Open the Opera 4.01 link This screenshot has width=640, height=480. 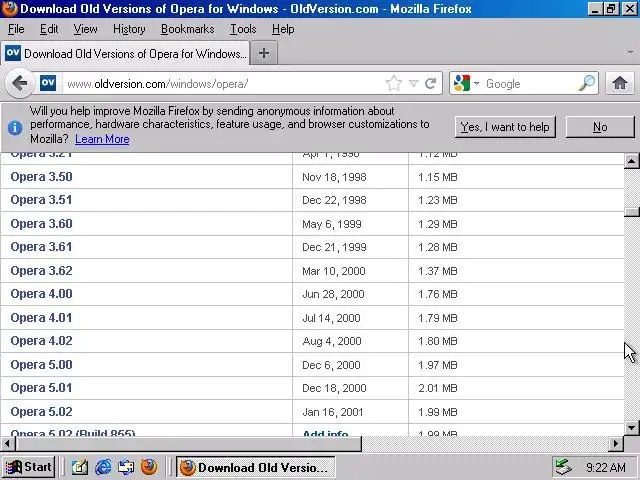tap(41, 318)
